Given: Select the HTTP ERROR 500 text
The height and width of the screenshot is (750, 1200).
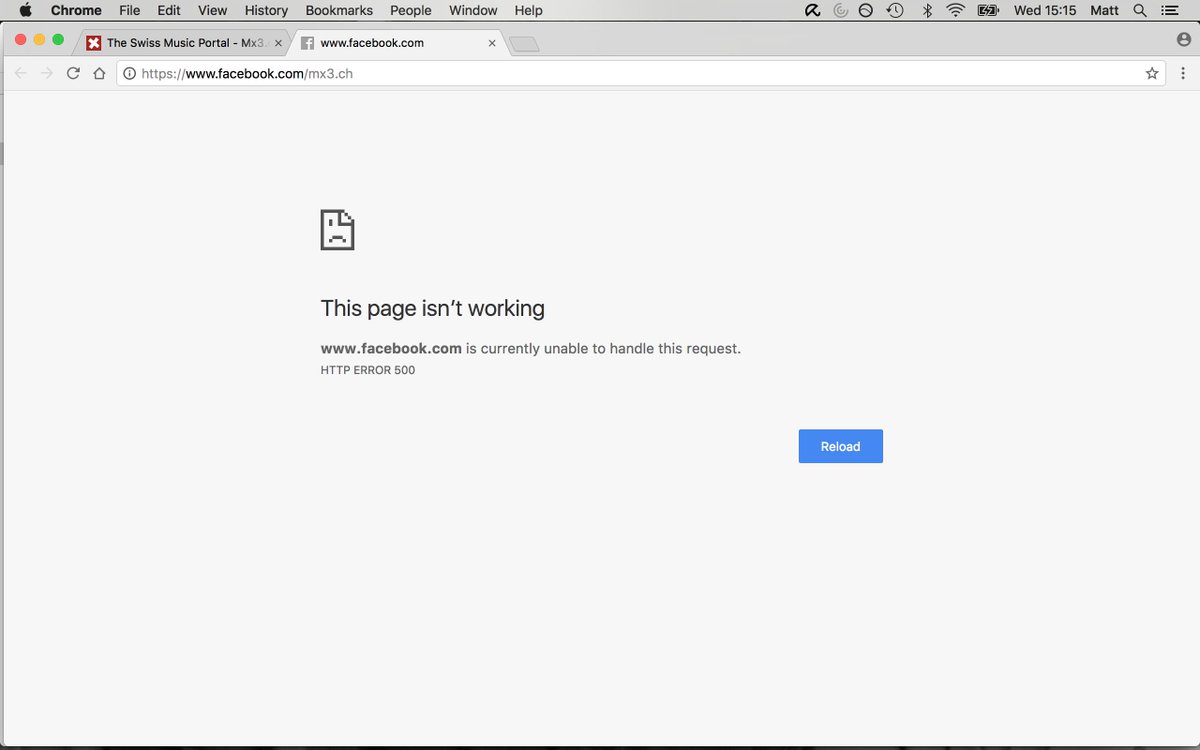Looking at the screenshot, I should click(368, 370).
